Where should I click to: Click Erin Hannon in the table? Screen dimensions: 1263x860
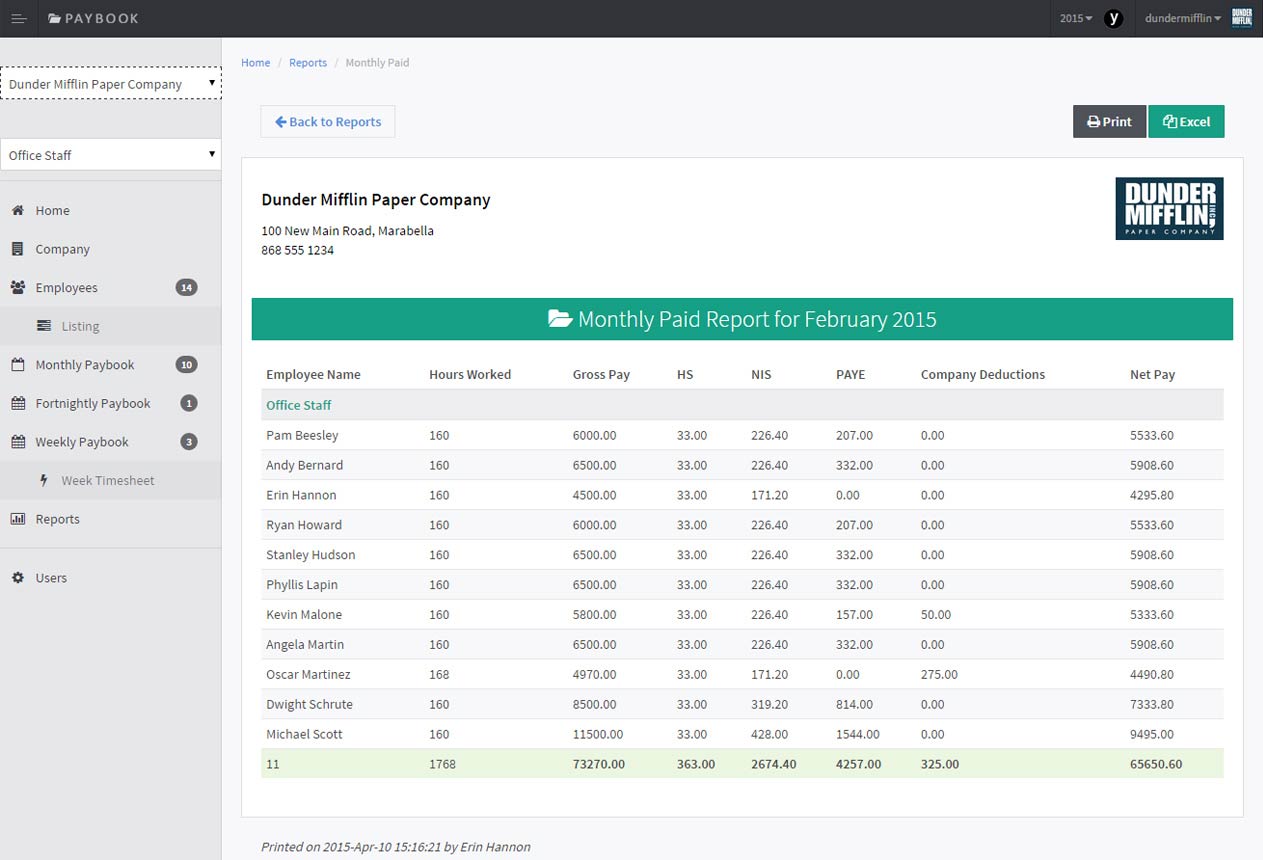click(x=301, y=495)
